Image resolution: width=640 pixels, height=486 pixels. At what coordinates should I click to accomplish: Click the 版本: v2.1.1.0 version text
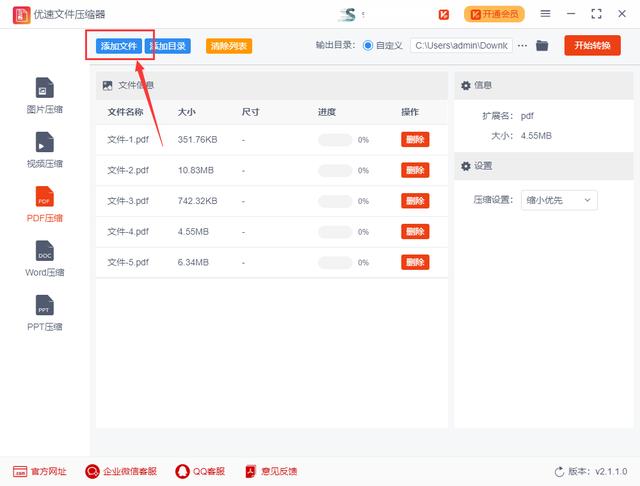tap(598, 472)
